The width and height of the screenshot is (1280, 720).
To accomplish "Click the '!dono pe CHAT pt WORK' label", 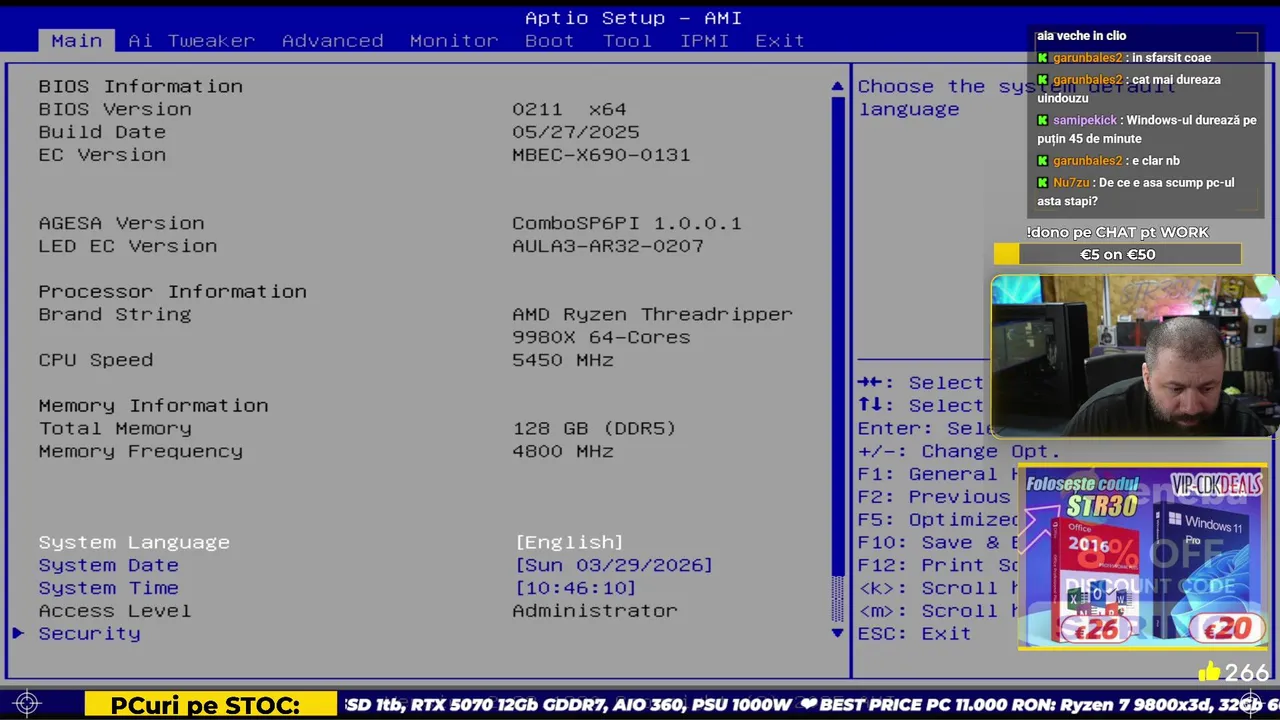I will [1117, 232].
